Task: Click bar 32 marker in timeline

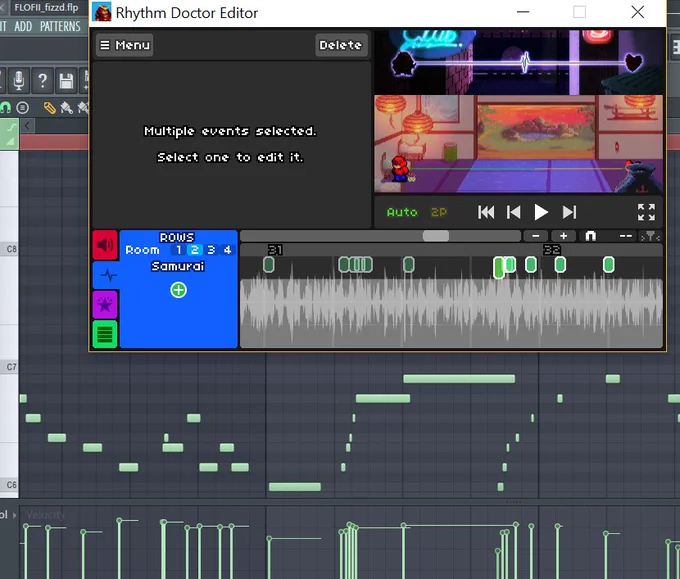Action: pyautogui.click(x=552, y=250)
